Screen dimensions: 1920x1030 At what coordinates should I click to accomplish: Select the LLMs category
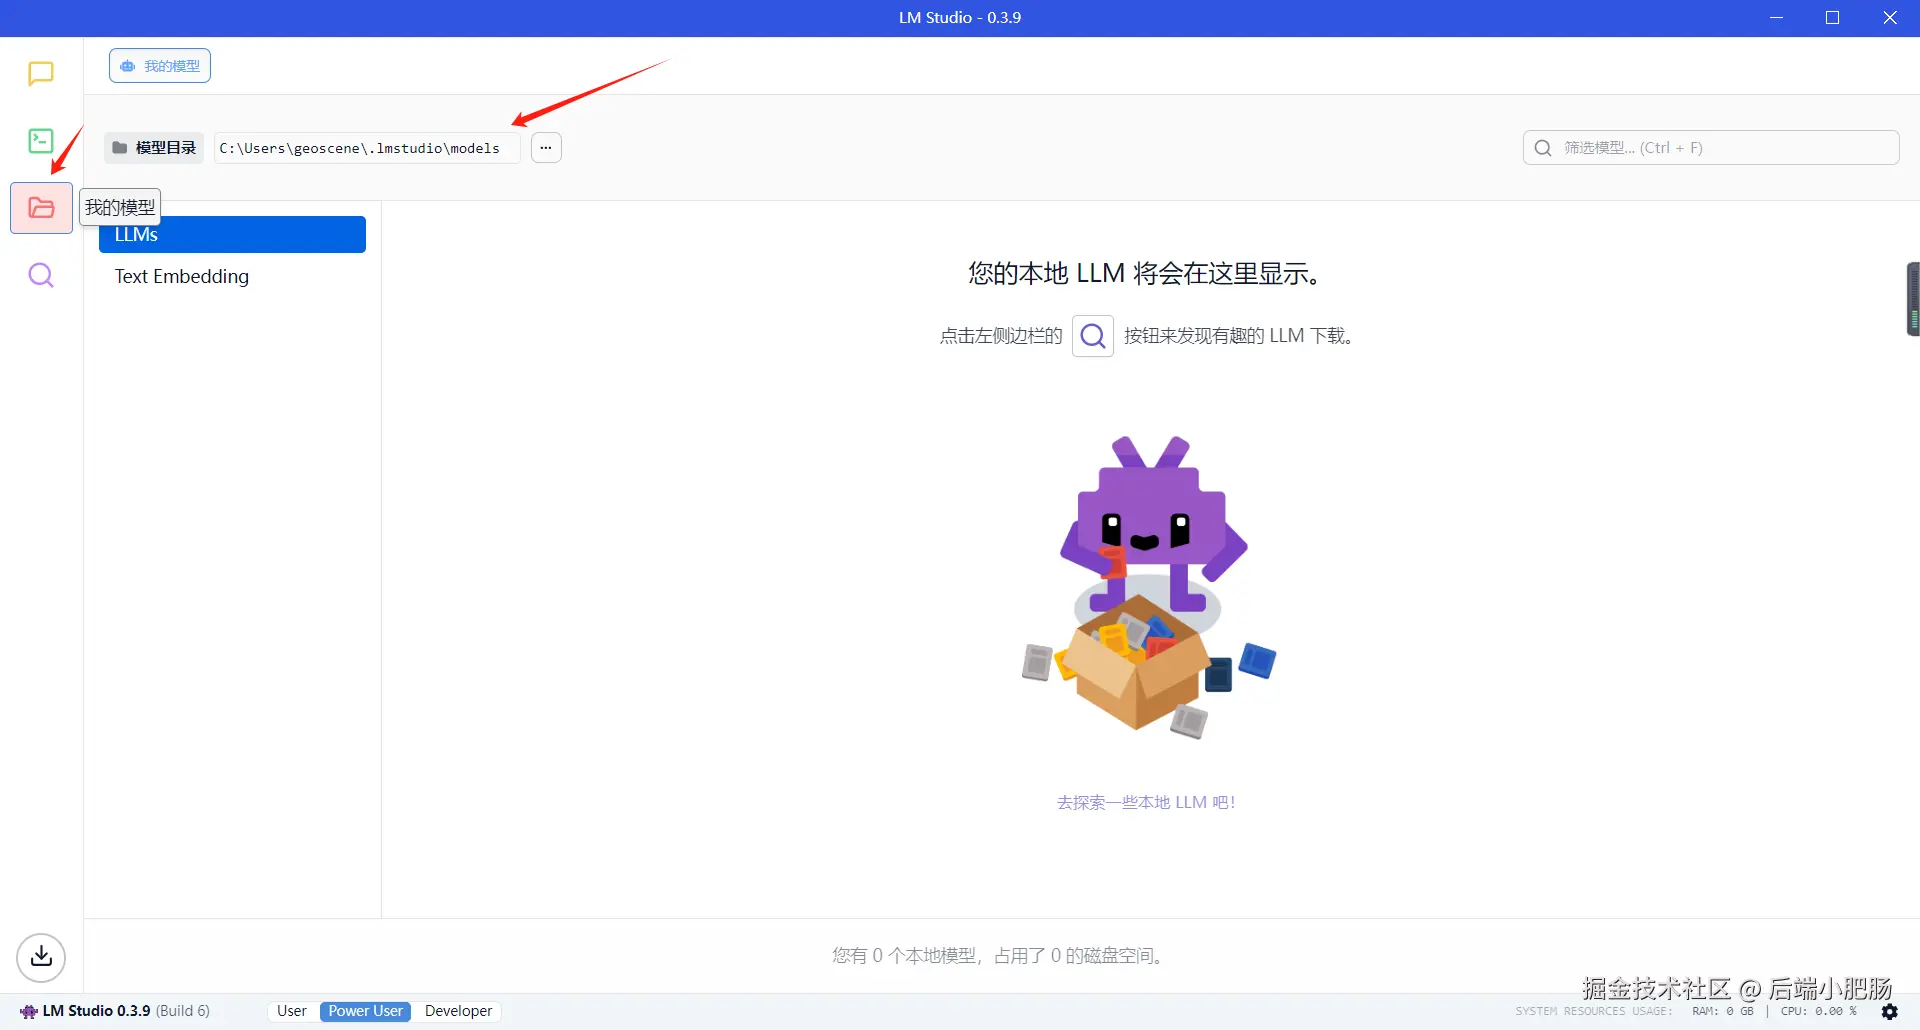(x=232, y=235)
